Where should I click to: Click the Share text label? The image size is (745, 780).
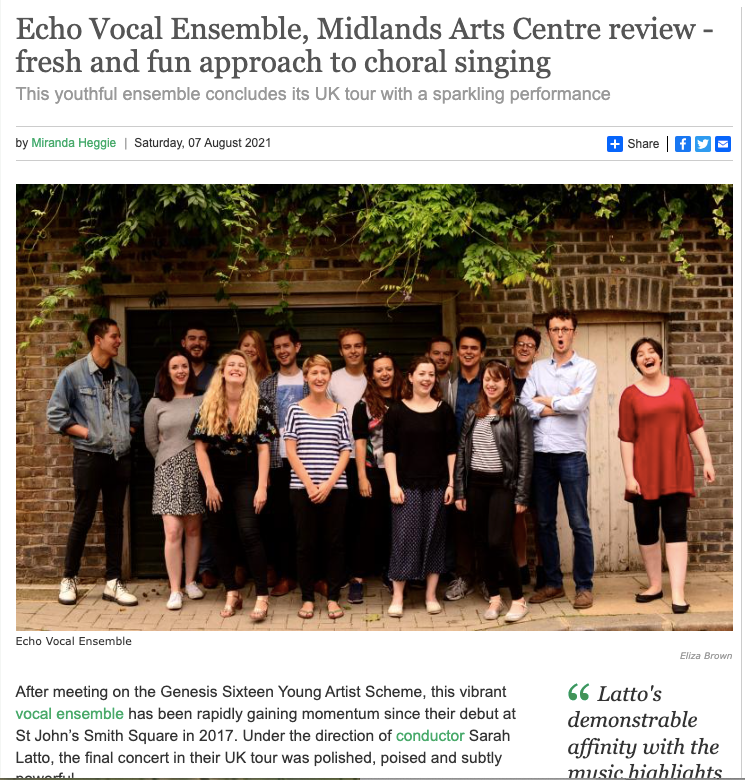coord(643,144)
